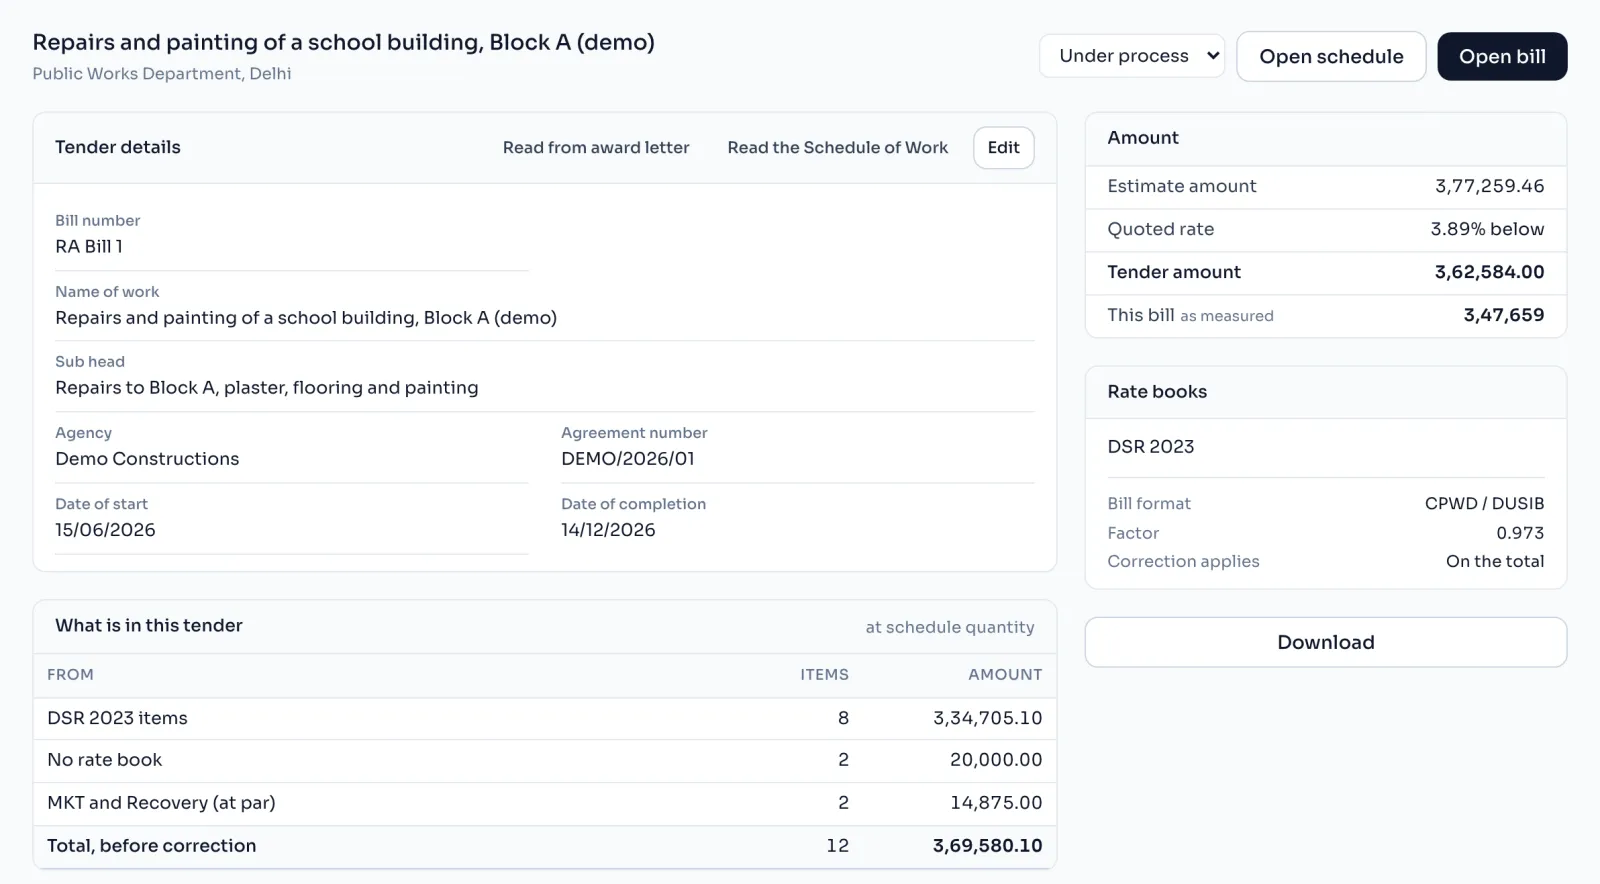Click the amount 20,000.00
The width and height of the screenshot is (1600, 884).
(x=996, y=760)
